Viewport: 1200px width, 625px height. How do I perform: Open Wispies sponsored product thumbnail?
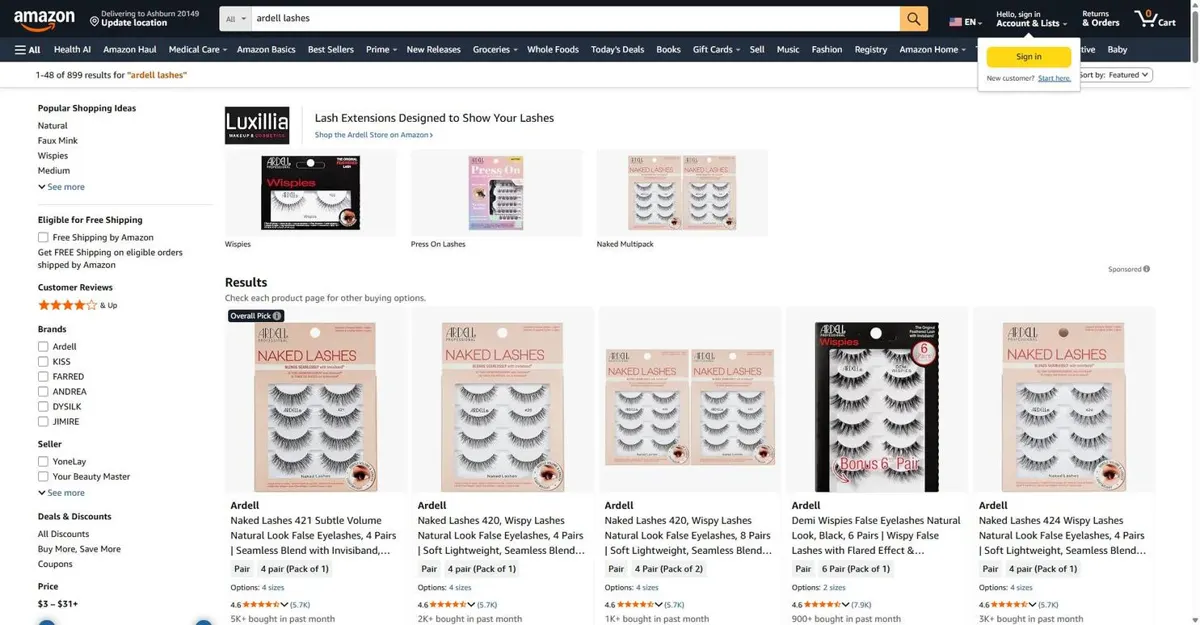[310, 193]
